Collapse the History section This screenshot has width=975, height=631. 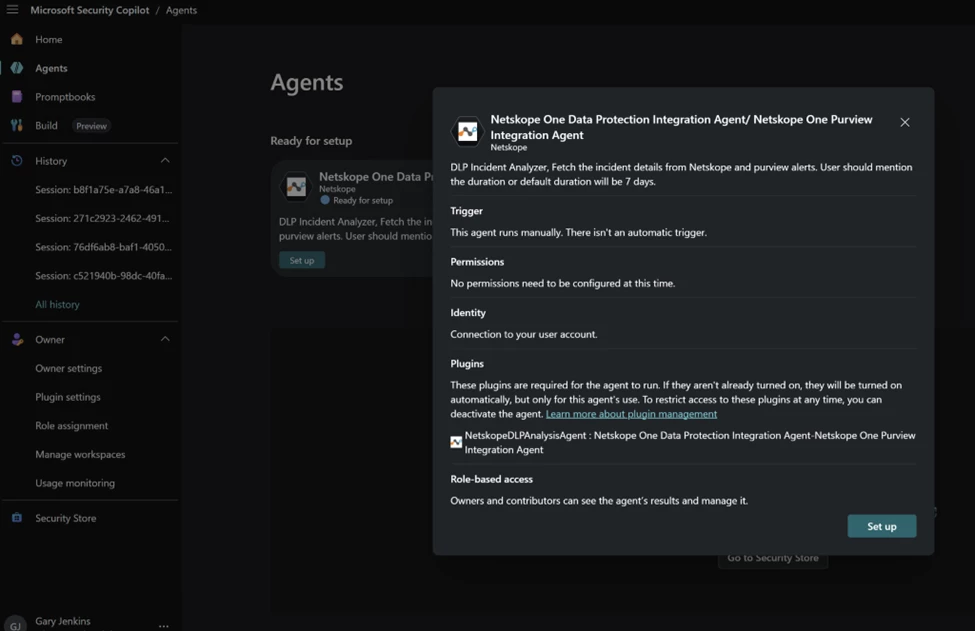(x=165, y=160)
